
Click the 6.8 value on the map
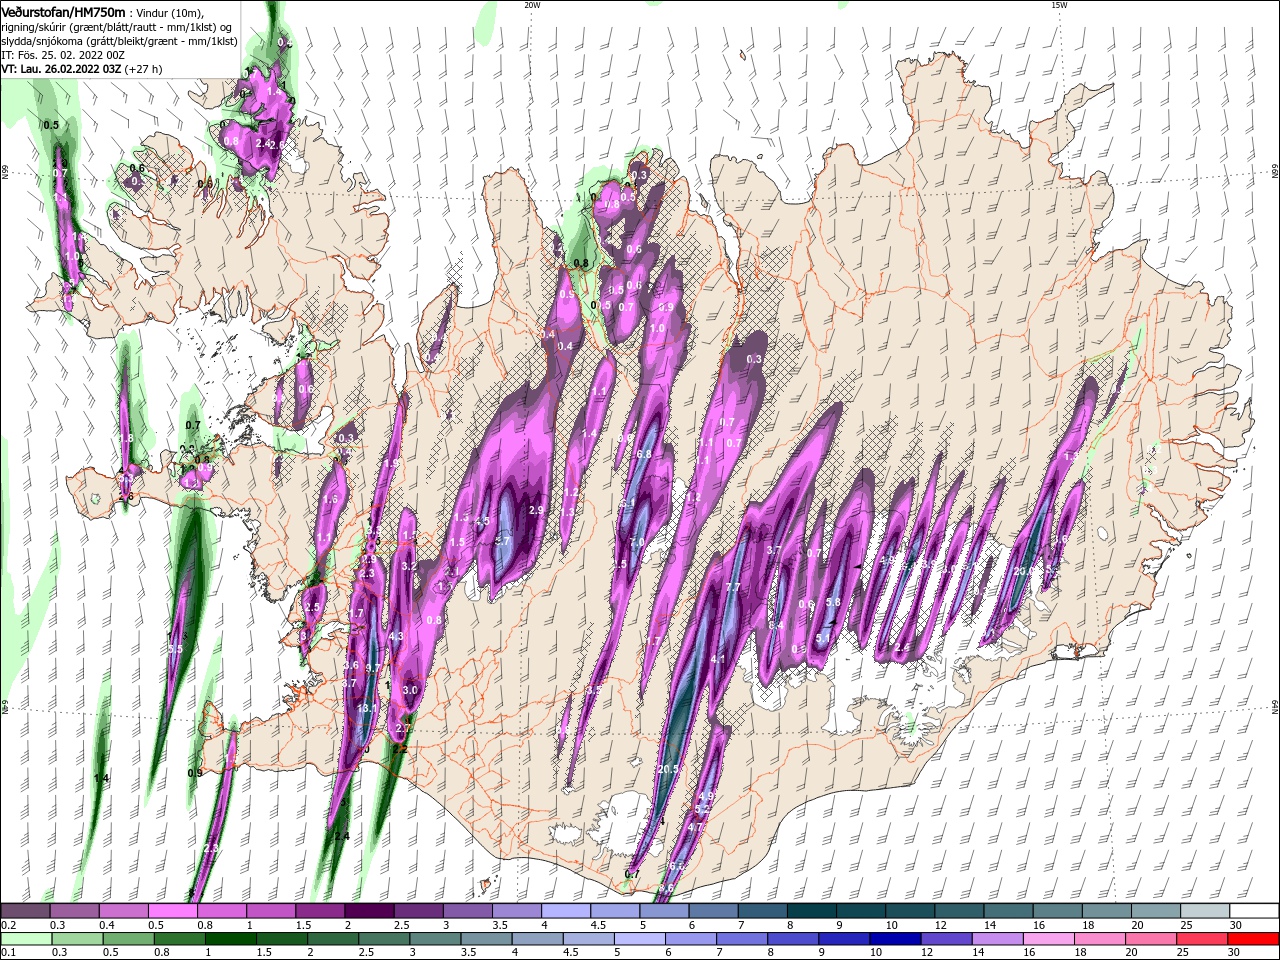click(x=645, y=454)
